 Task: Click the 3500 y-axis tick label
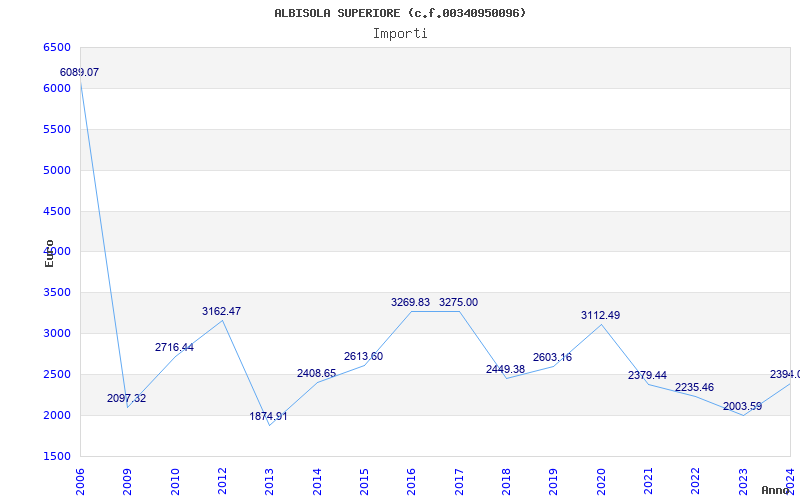pos(57,293)
